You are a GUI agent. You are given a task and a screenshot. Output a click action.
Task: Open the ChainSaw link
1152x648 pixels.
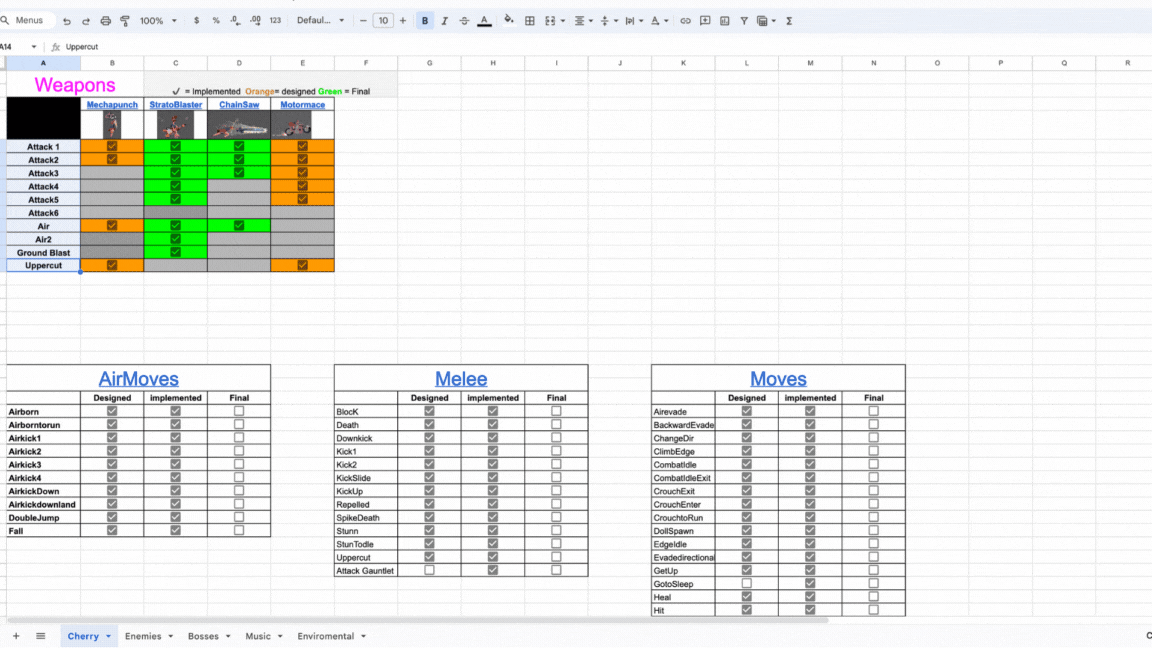click(239, 105)
